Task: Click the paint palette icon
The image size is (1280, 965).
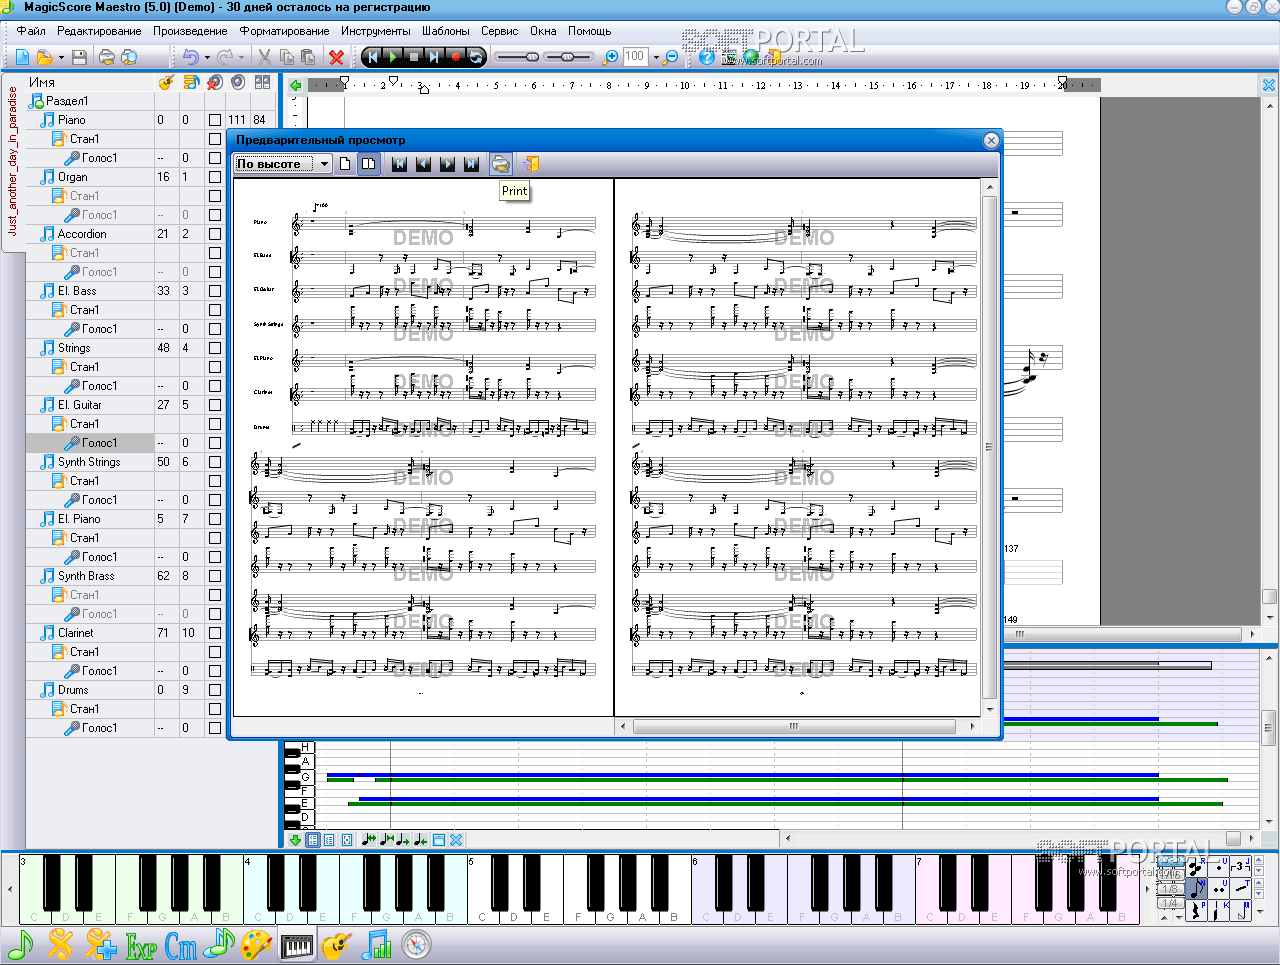Action: click(256, 945)
